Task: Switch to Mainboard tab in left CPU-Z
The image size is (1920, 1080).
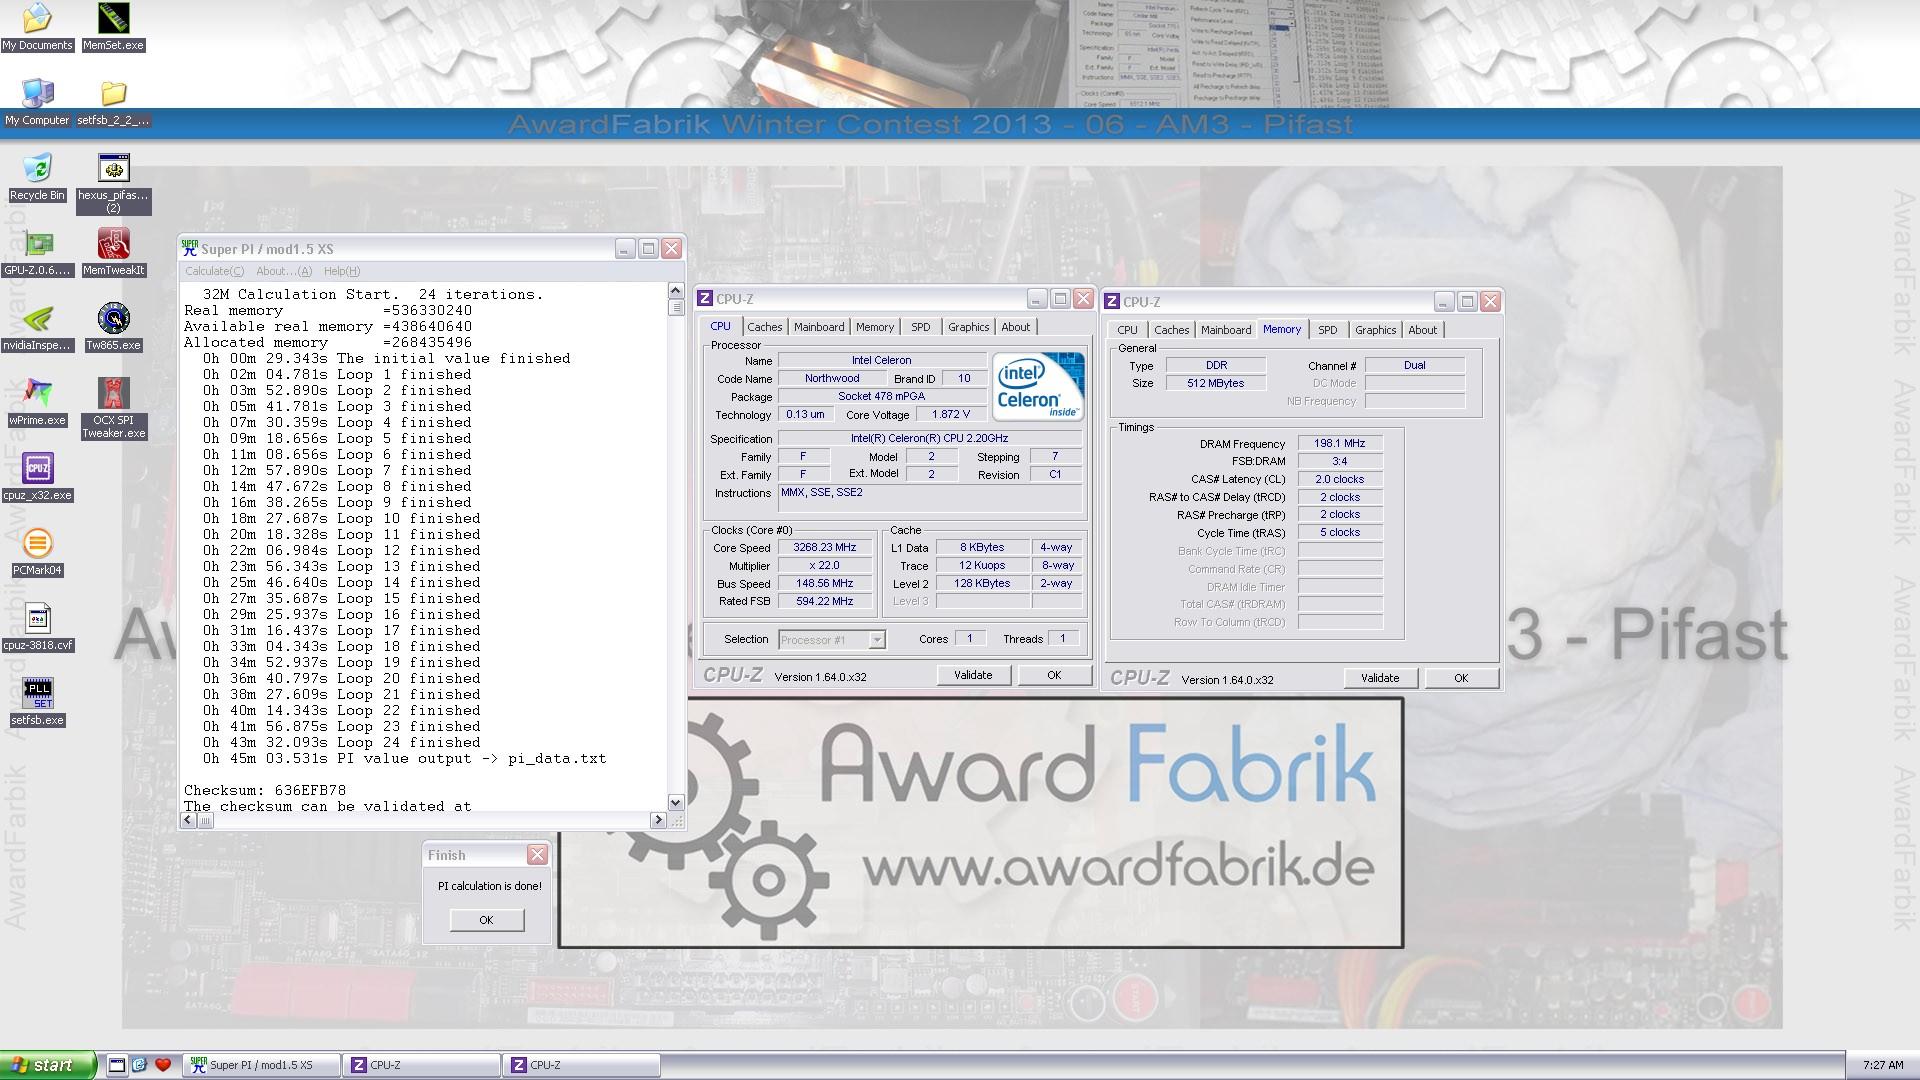Action: pyautogui.click(x=819, y=327)
